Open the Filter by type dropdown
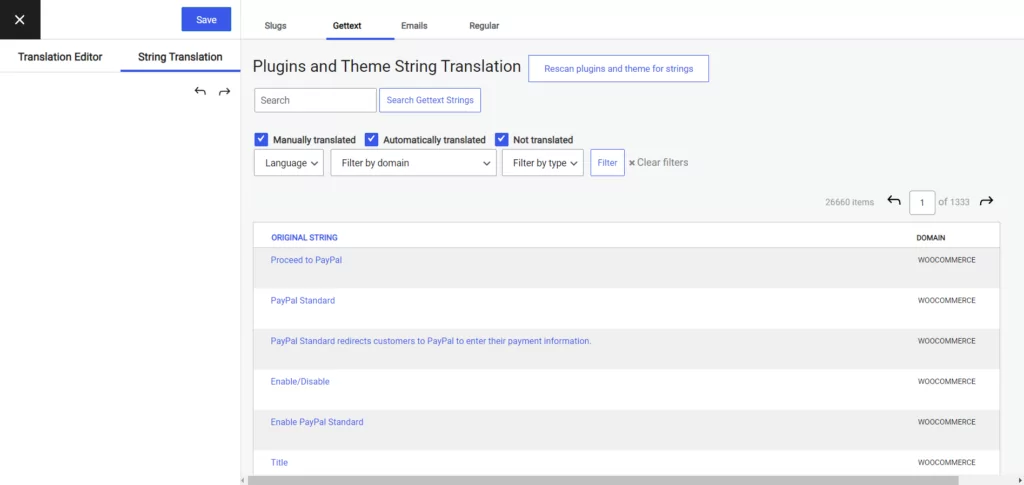Viewport: 1024px width, 485px height. coord(543,163)
